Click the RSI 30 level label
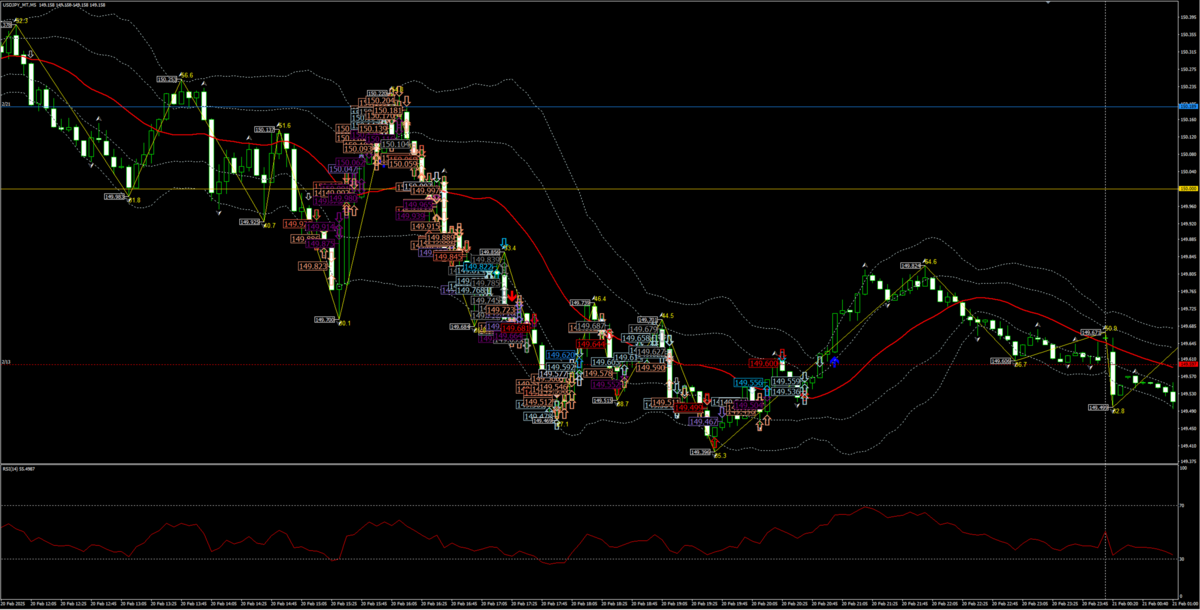This screenshot has height=610, width=1200. coord(1184,558)
